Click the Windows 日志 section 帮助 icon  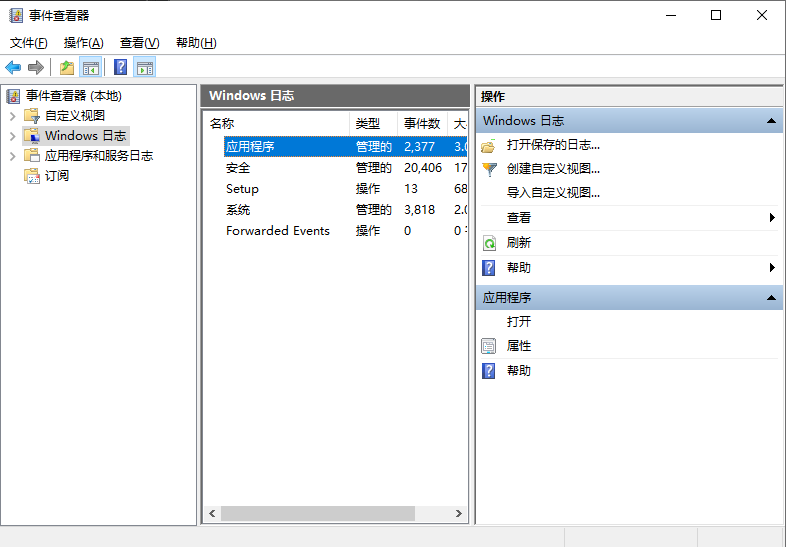pyautogui.click(x=489, y=268)
